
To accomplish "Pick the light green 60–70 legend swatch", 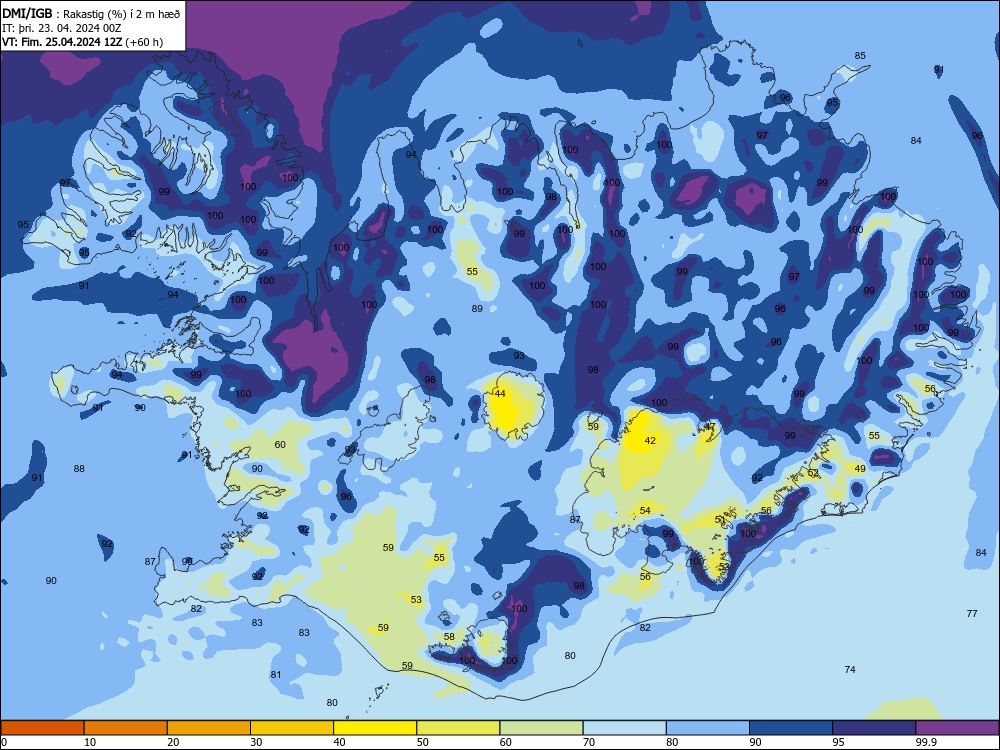I will tap(541, 728).
